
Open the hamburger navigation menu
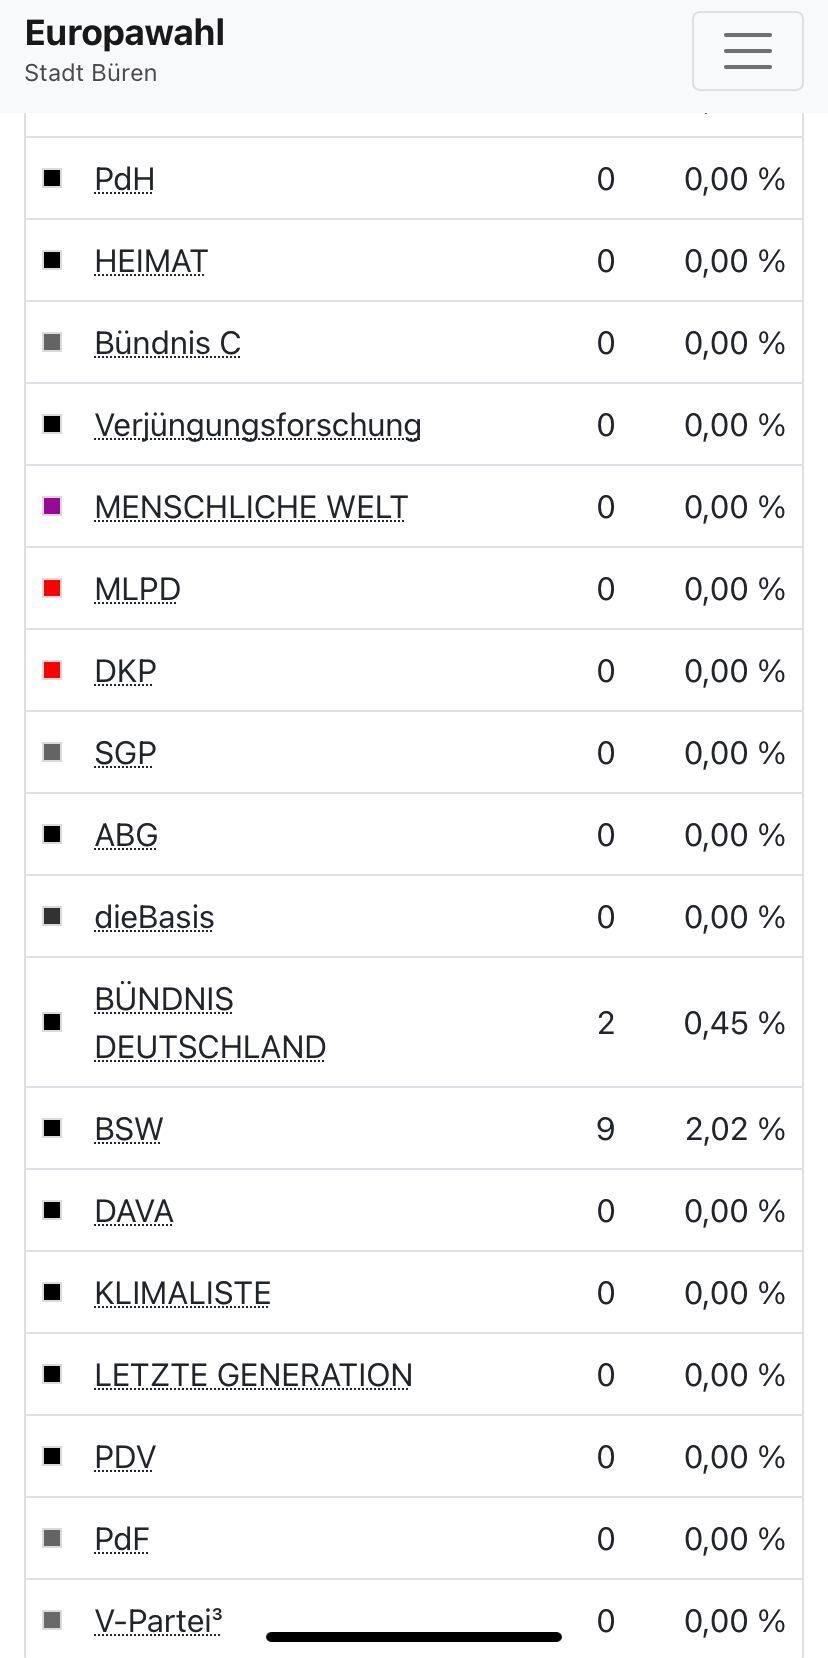pyautogui.click(x=747, y=51)
